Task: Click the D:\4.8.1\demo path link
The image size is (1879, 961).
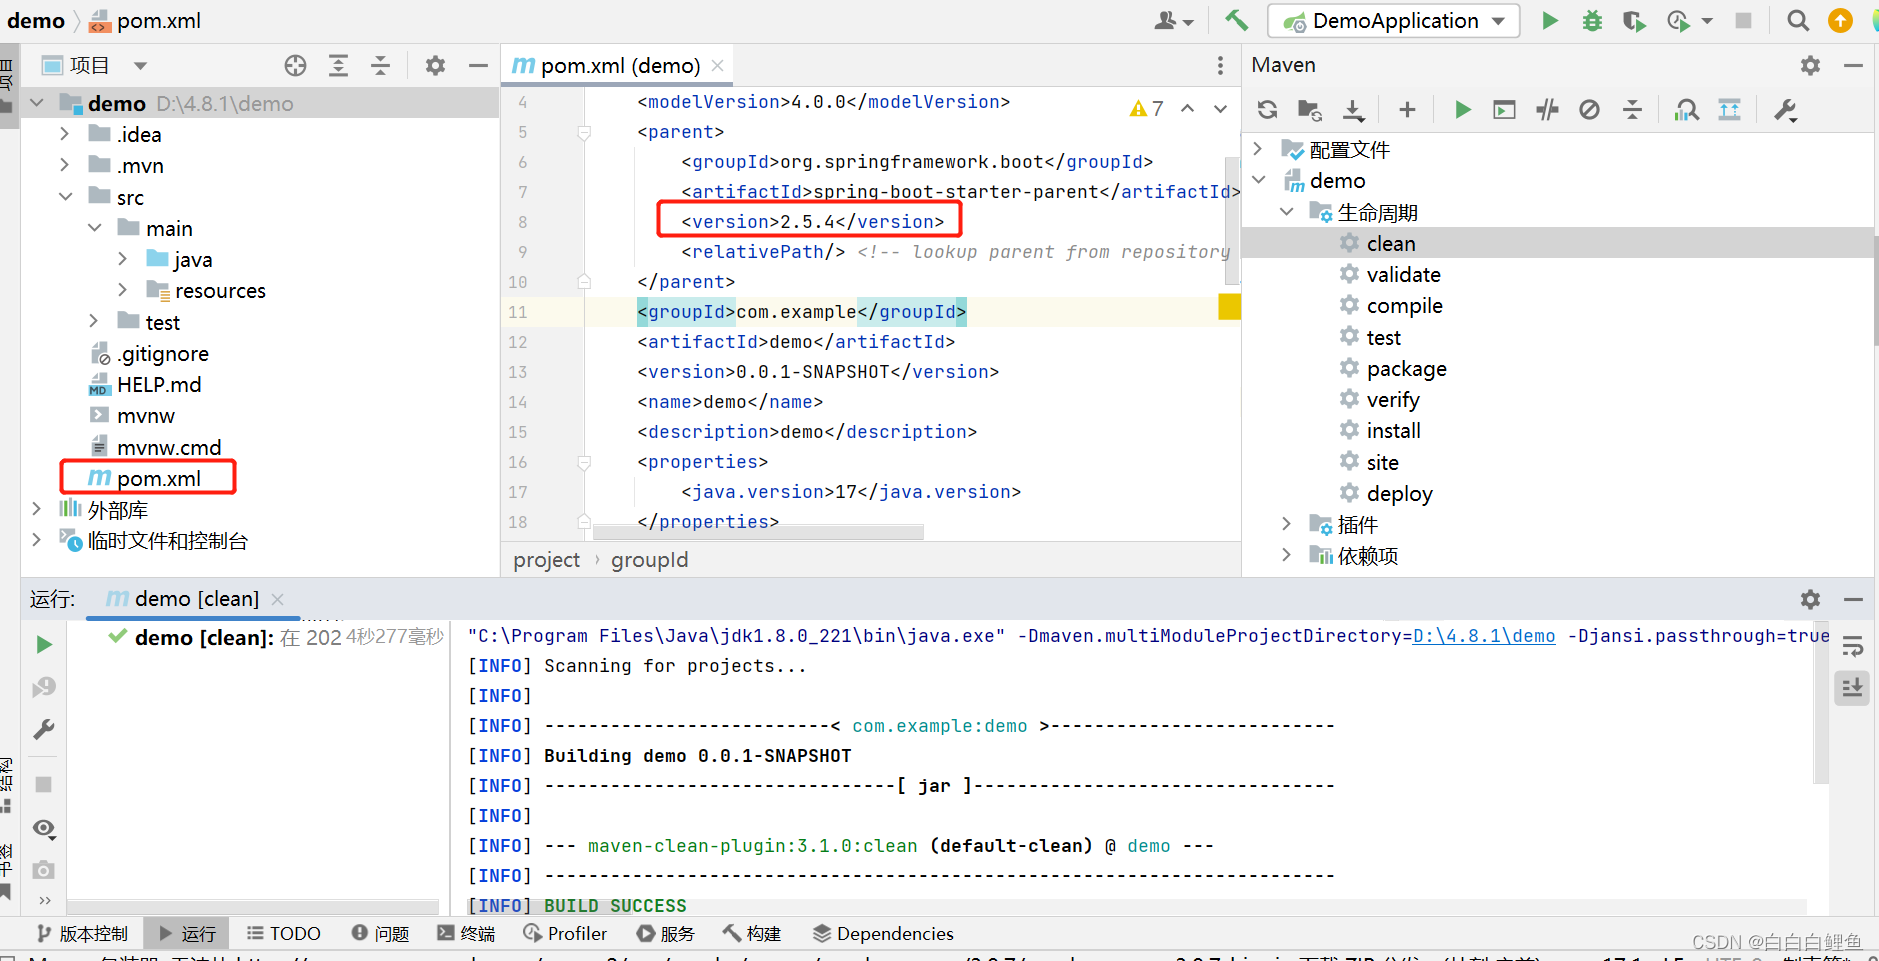Action: (1484, 636)
